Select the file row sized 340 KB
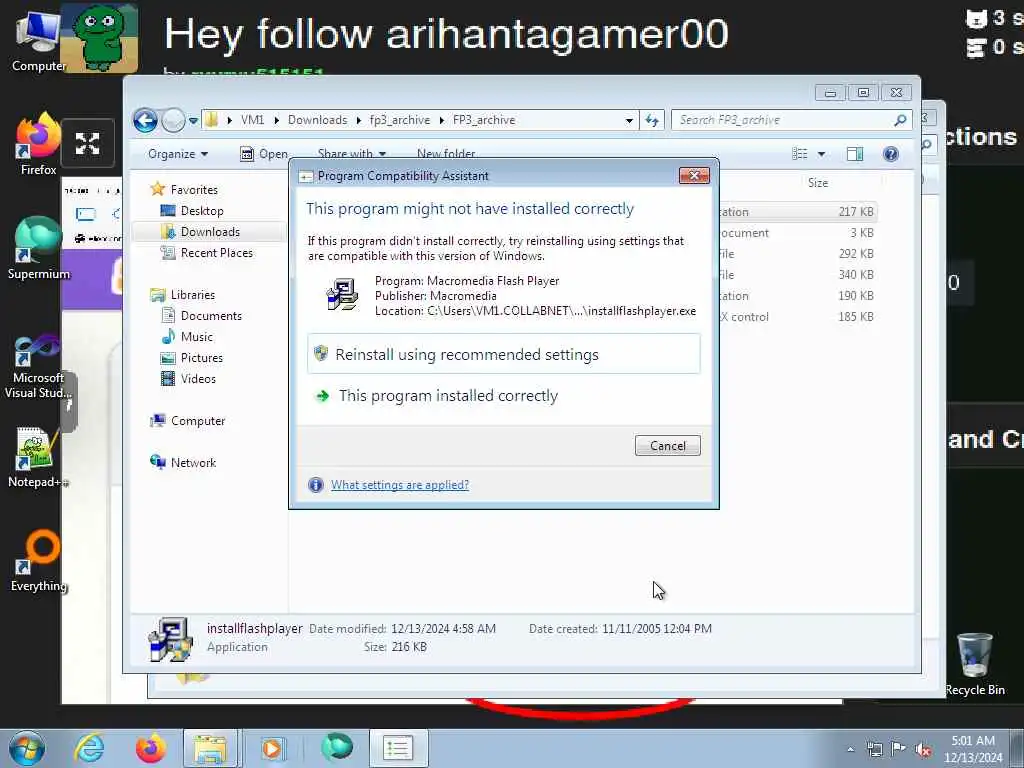Screen dimensions: 1024x768 (797, 274)
